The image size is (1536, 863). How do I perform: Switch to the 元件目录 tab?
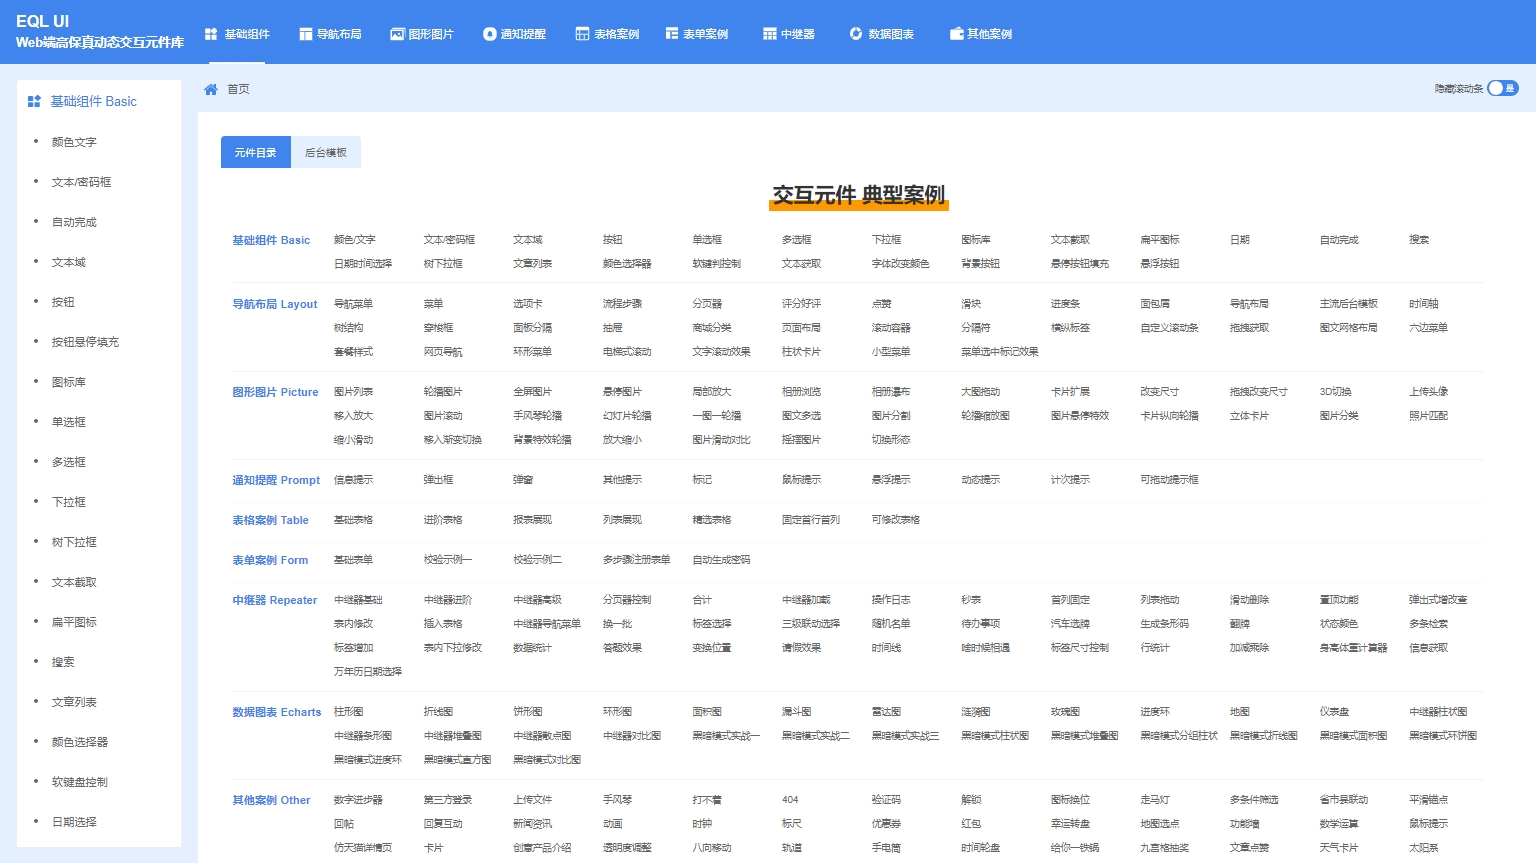(x=256, y=152)
